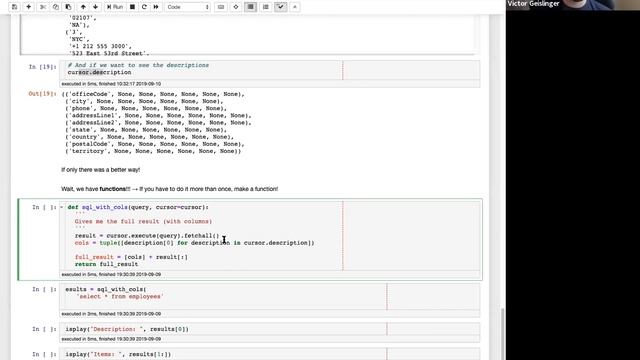Click the save notebook icon

coord(15,7)
